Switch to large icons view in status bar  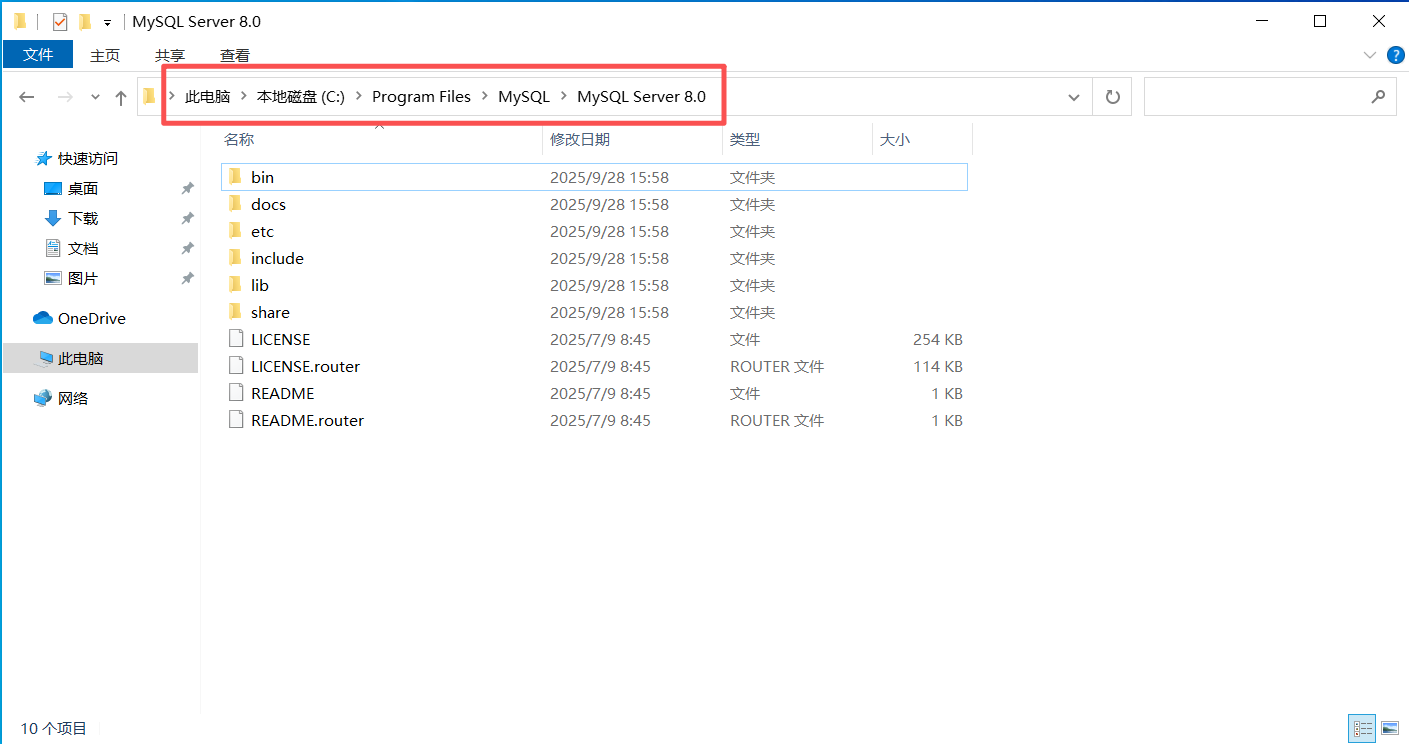pos(1389,728)
